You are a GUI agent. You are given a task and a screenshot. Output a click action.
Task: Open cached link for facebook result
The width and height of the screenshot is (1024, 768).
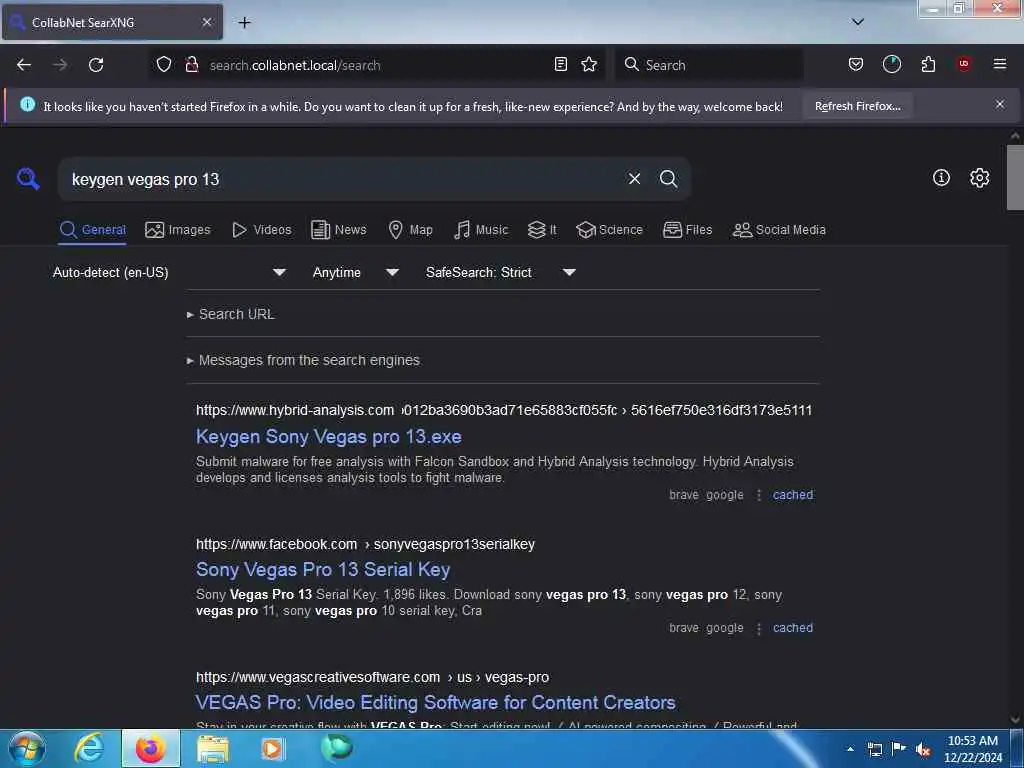793,628
